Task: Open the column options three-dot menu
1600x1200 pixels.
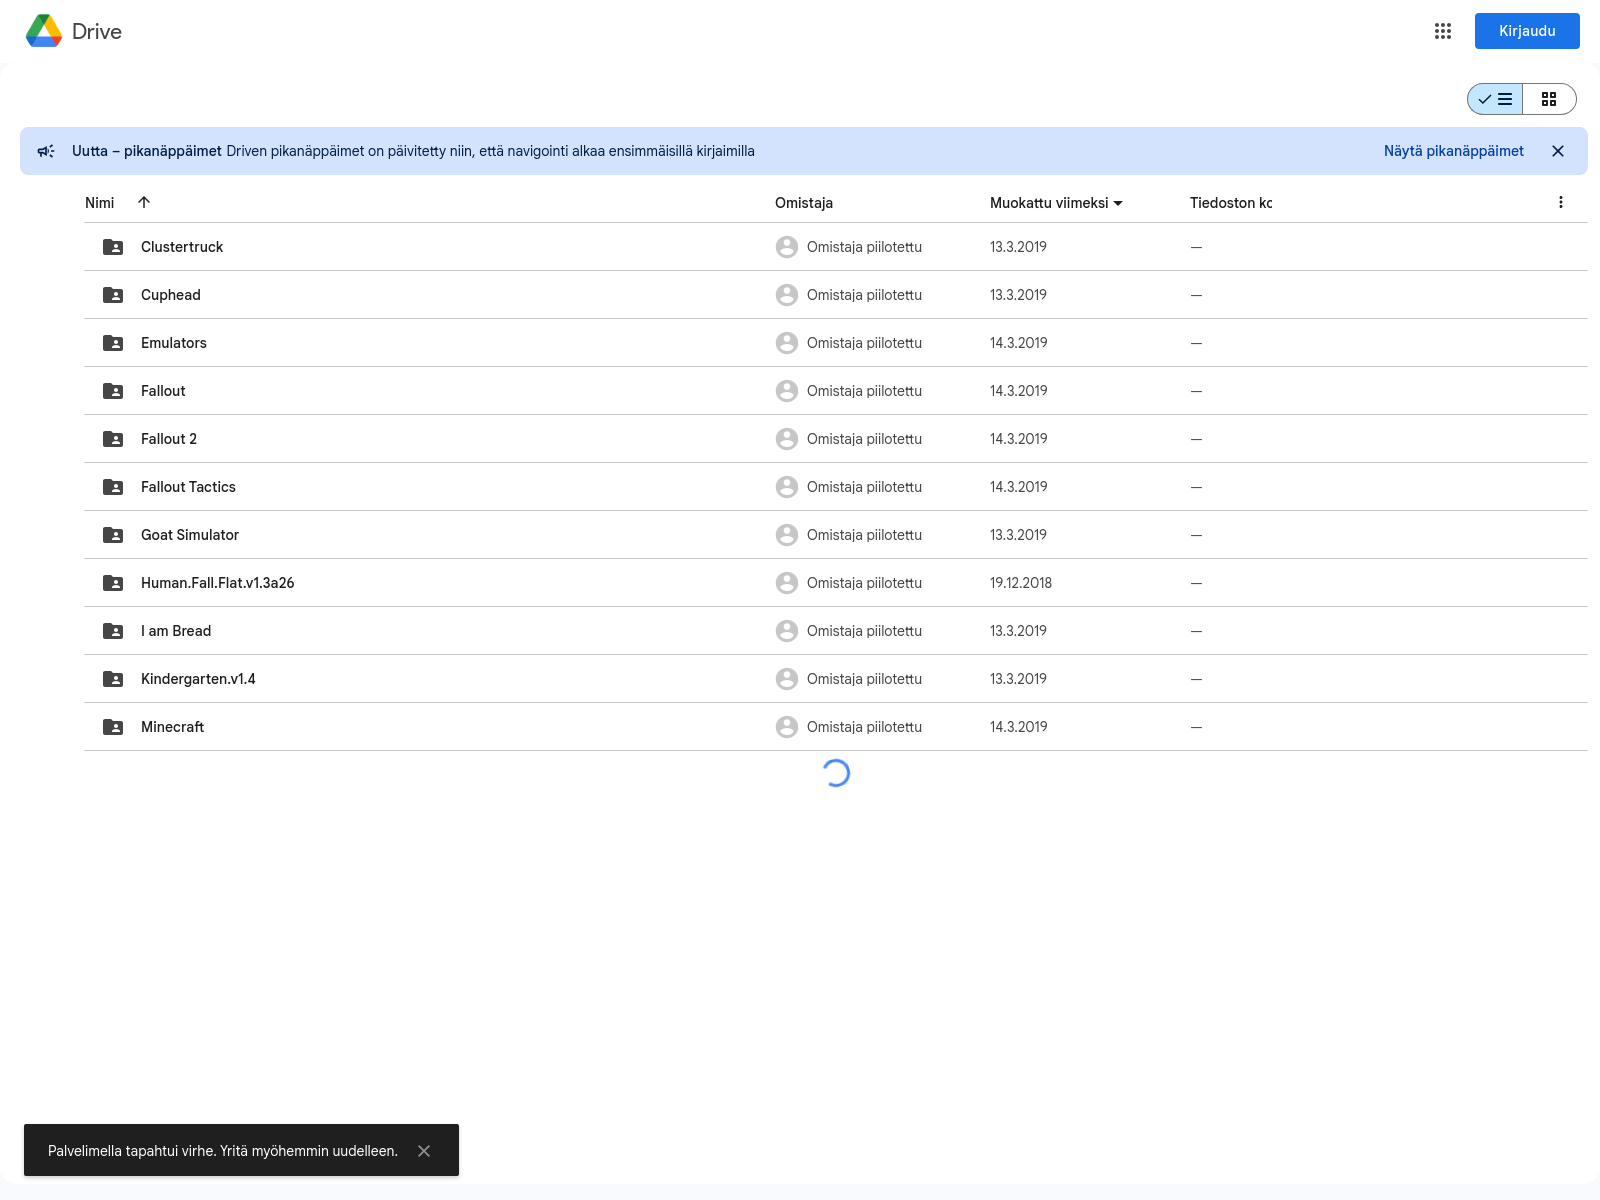Action: pyautogui.click(x=1561, y=202)
